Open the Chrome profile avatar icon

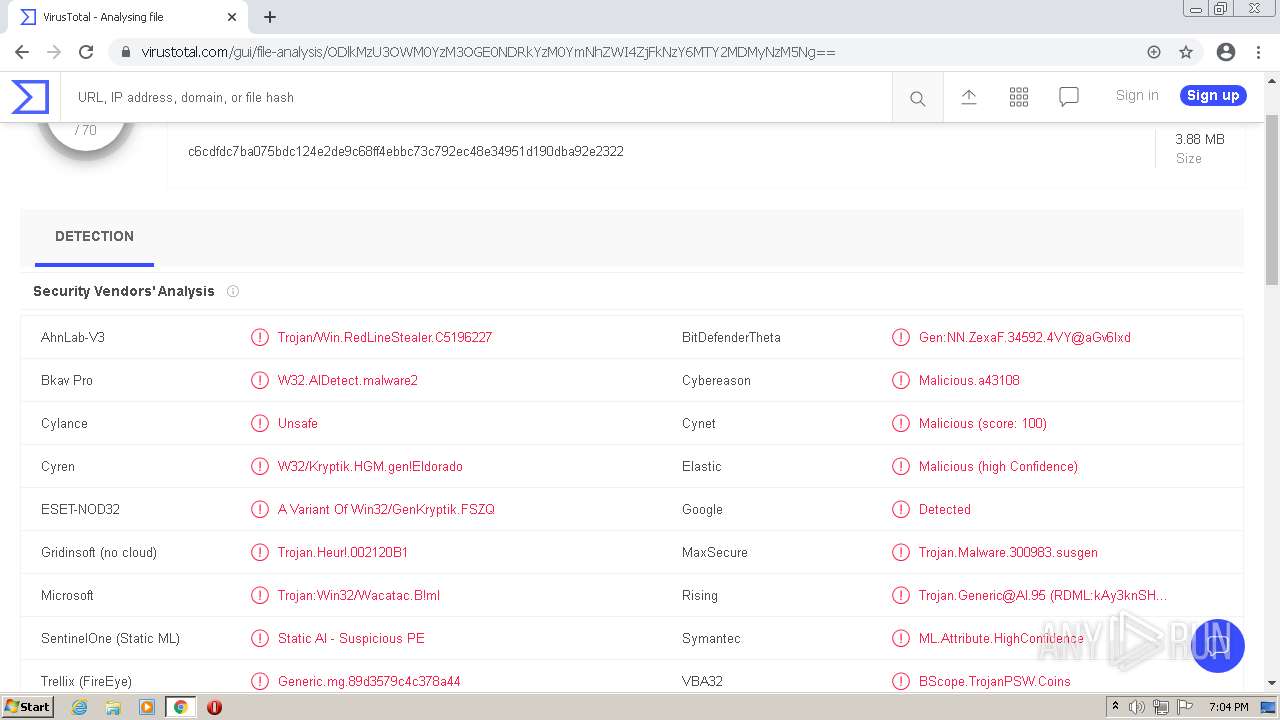coord(1226,52)
